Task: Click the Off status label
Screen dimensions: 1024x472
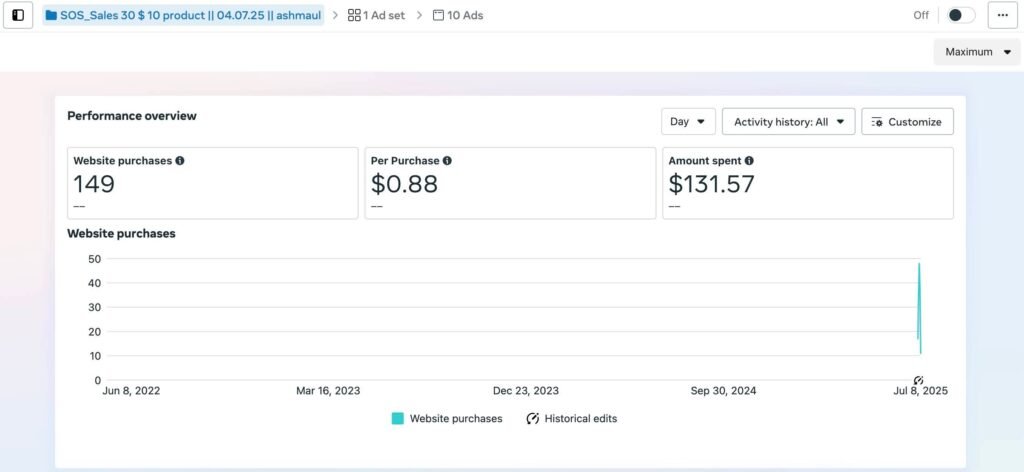Action: point(921,15)
